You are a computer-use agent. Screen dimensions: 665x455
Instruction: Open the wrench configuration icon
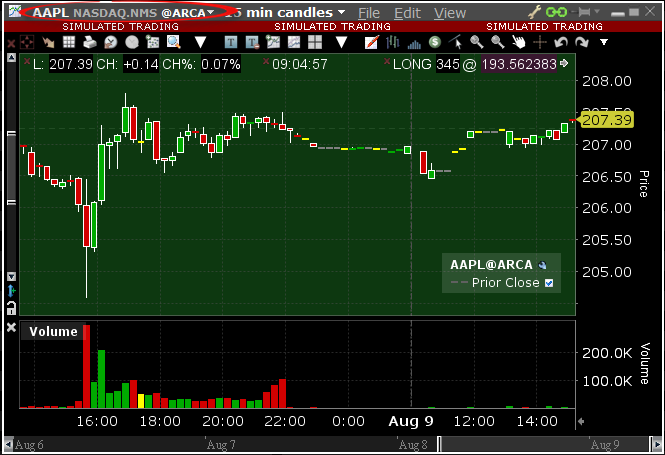534,12
